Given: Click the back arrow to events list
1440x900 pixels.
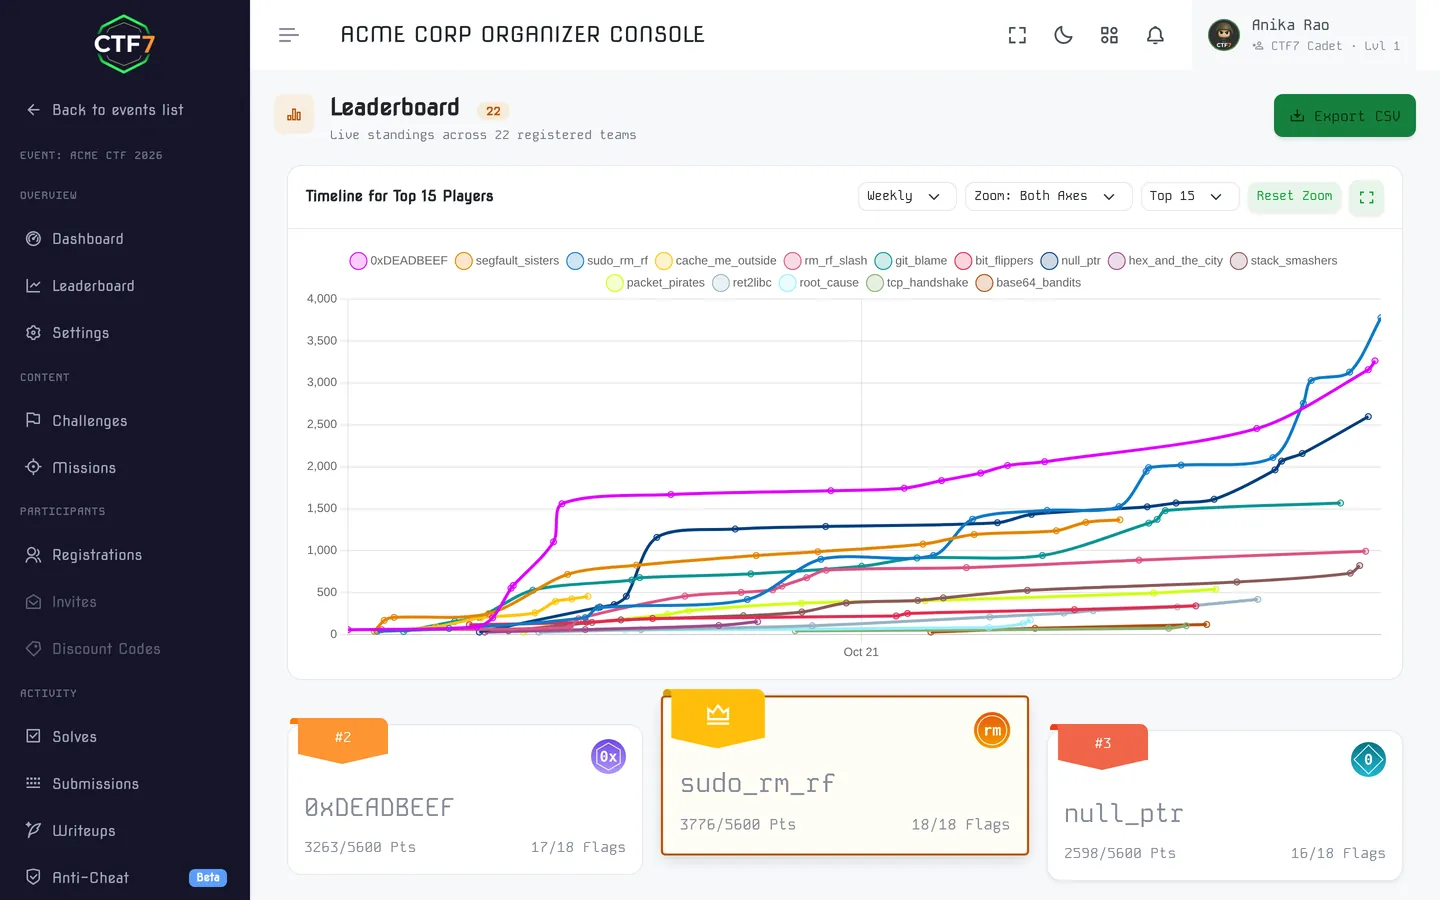Looking at the screenshot, I should pyautogui.click(x=33, y=110).
